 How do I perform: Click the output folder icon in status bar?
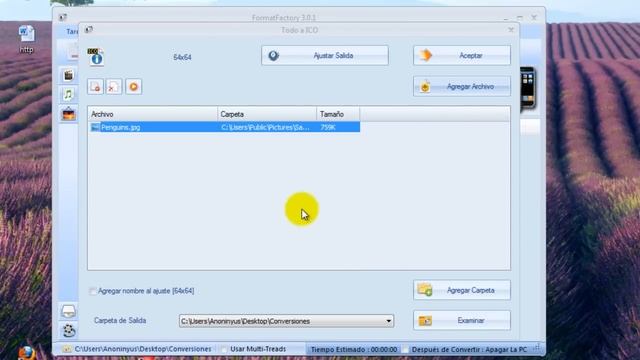click(x=67, y=349)
